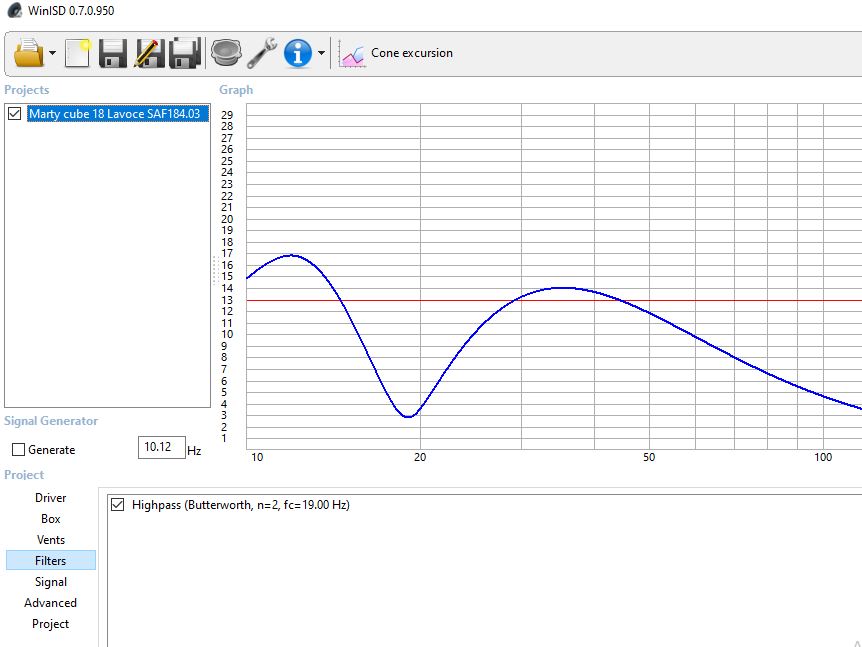Screen dimensions: 862x647
Task: Open the Vents tab
Action: pos(51,539)
